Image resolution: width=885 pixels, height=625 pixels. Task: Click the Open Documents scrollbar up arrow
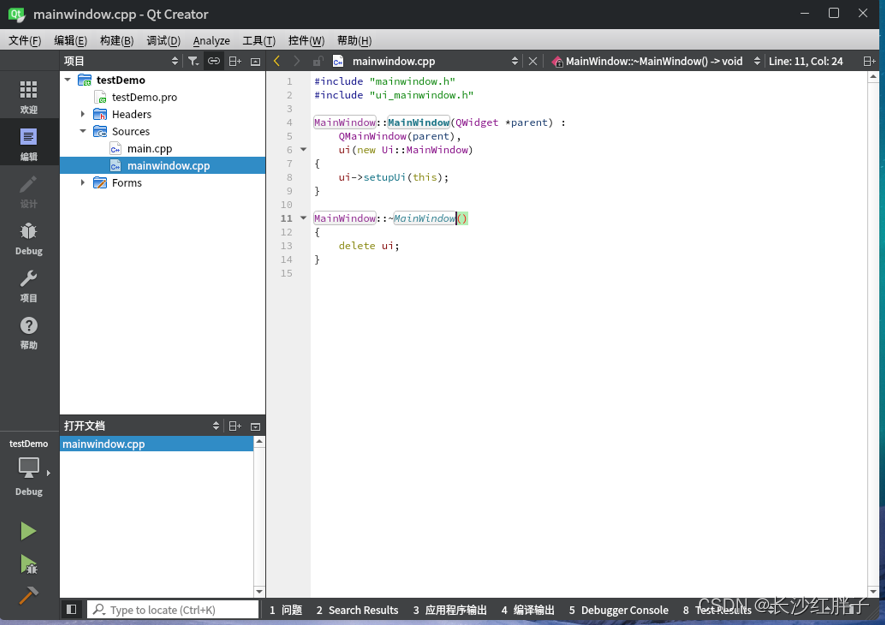[259, 441]
